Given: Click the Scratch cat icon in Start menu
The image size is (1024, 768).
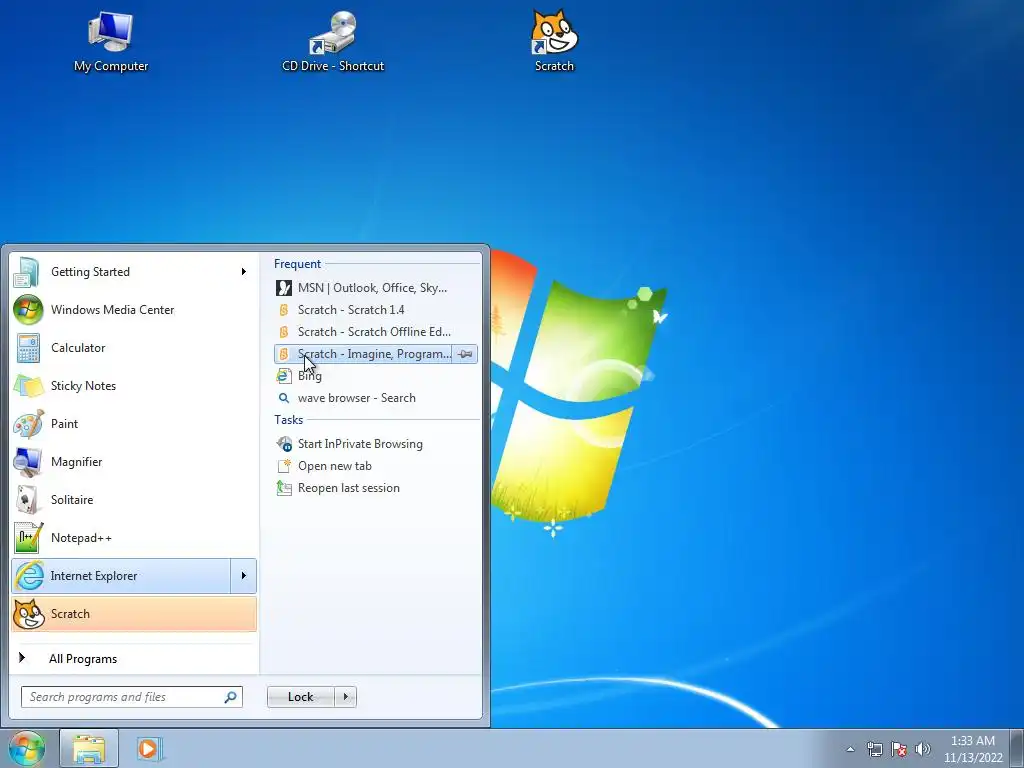Looking at the screenshot, I should [x=29, y=614].
